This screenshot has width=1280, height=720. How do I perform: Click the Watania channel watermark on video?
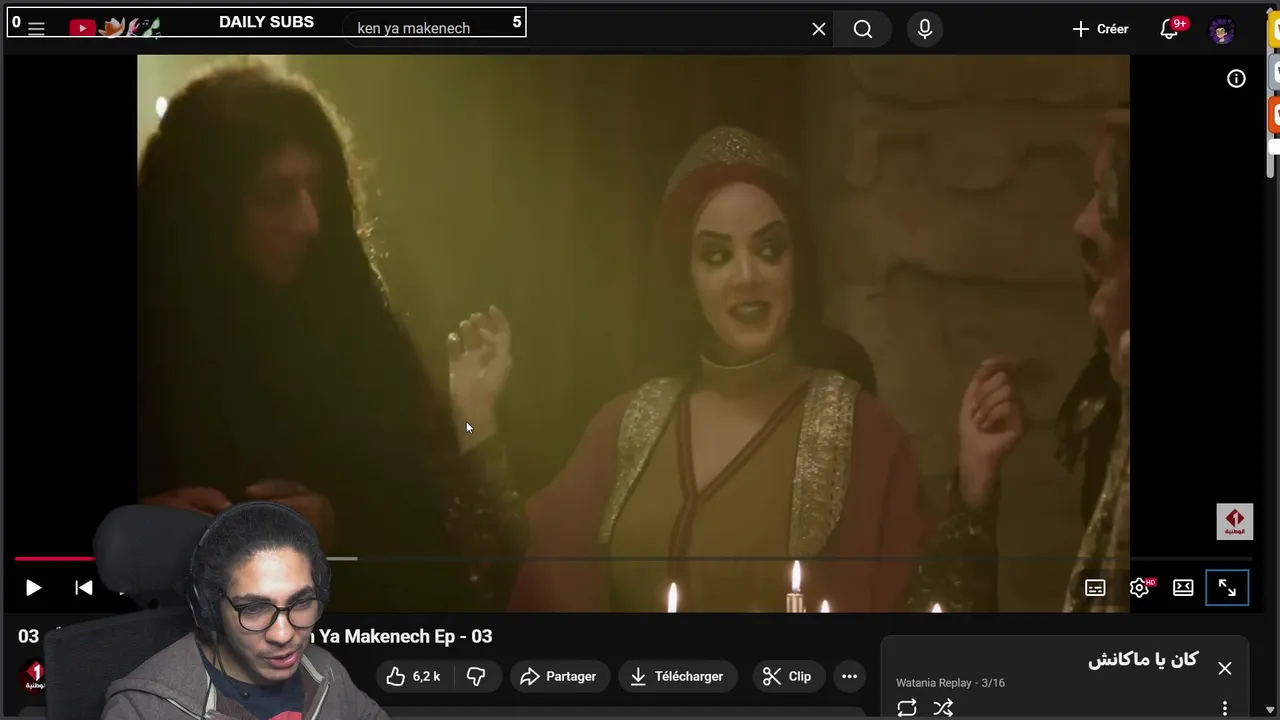1235,522
